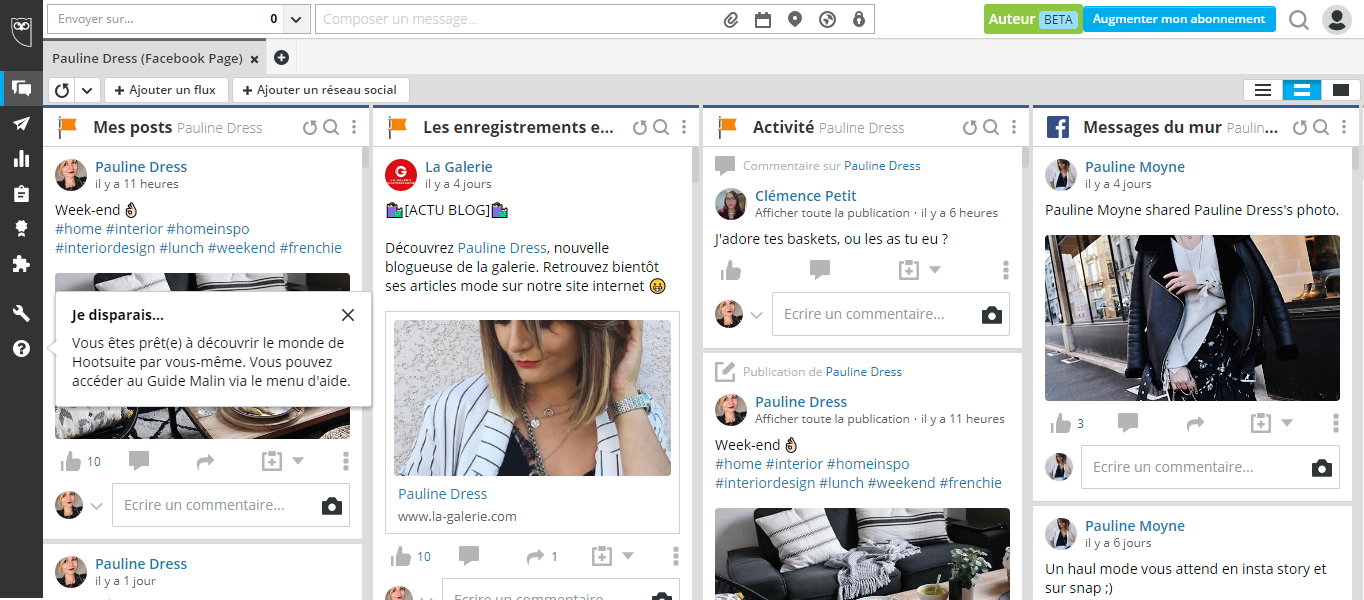Click 'Augmenter mon abonnement' button
The width and height of the screenshot is (1364, 600).
tap(1178, 19)
